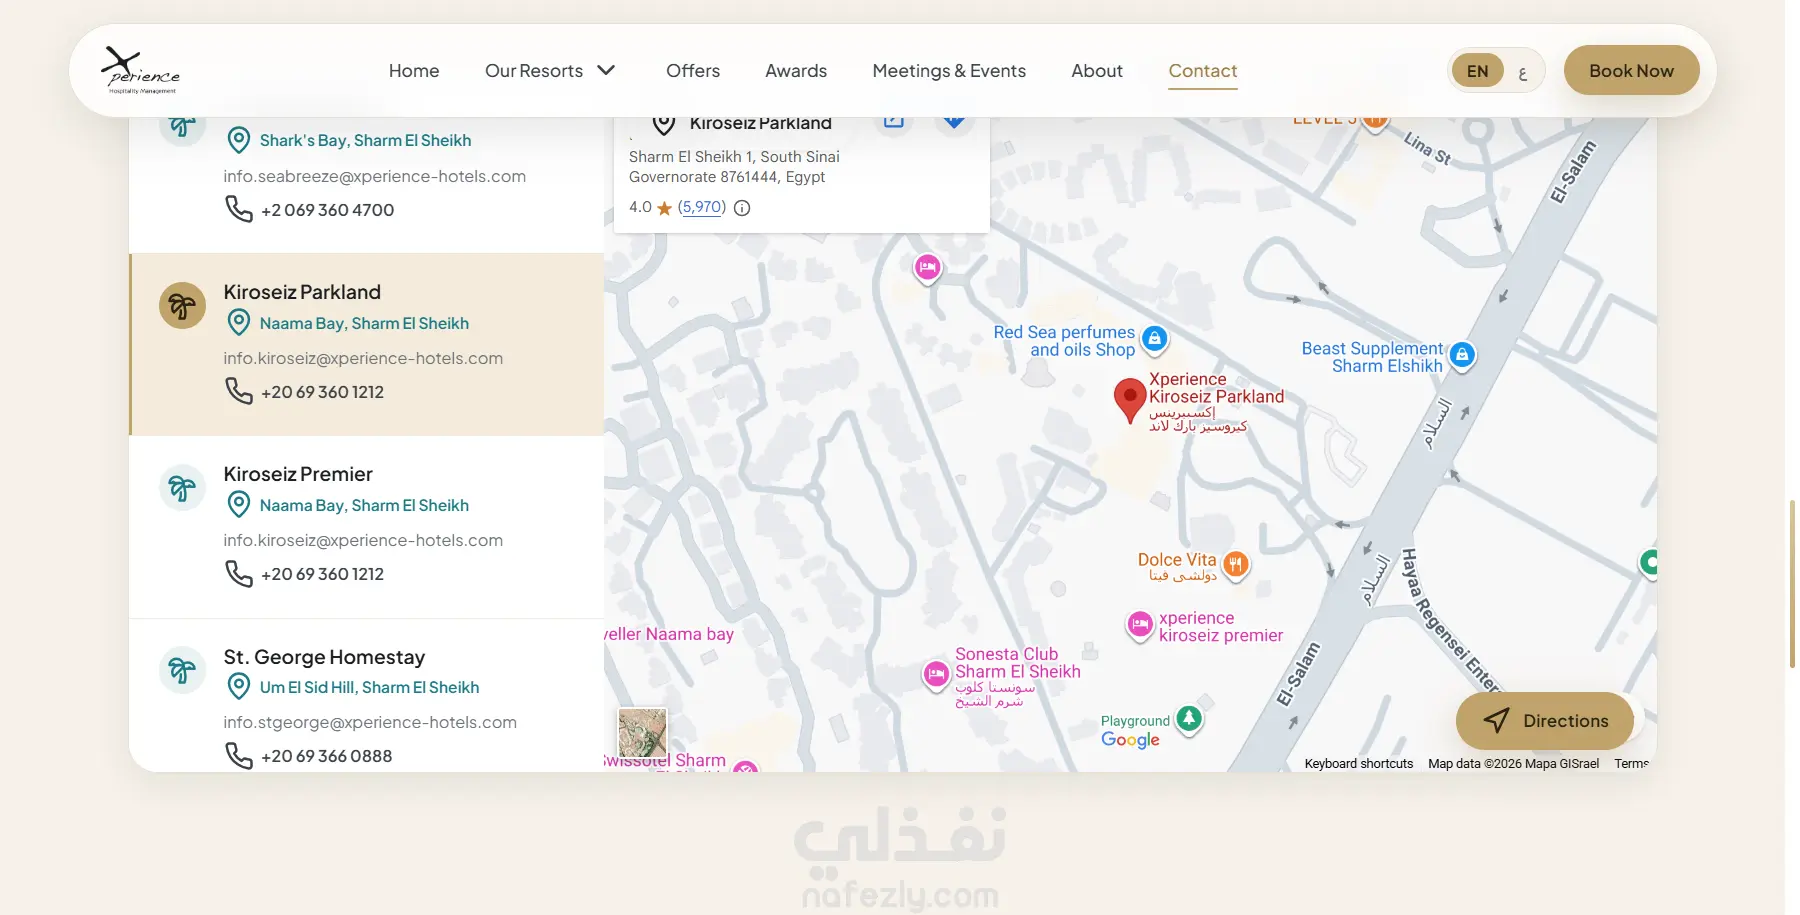Open Keyboard shortcuts on the map
The height and width of the screenshot is (915, 1800).
(1359, 763)
